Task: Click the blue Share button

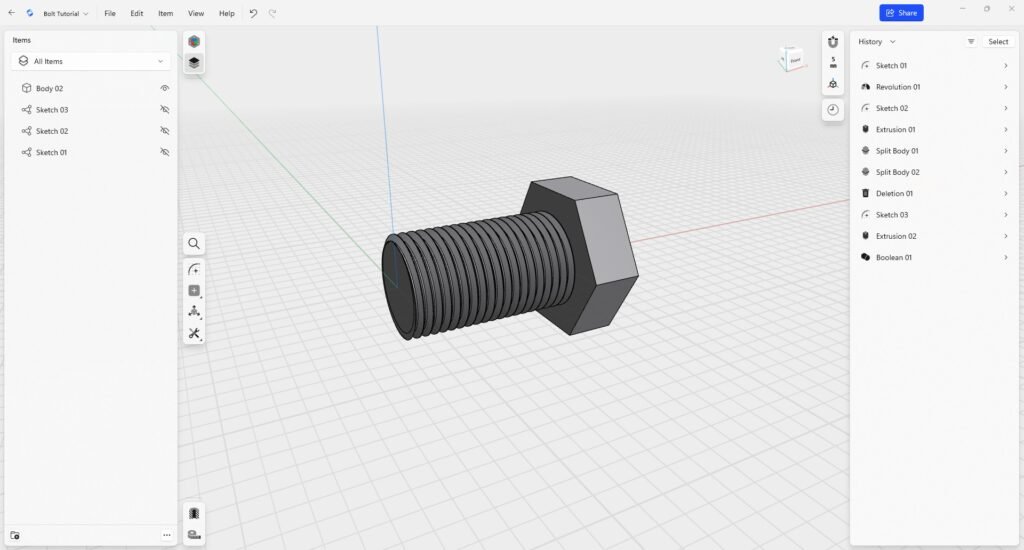Action: [901, 13]
